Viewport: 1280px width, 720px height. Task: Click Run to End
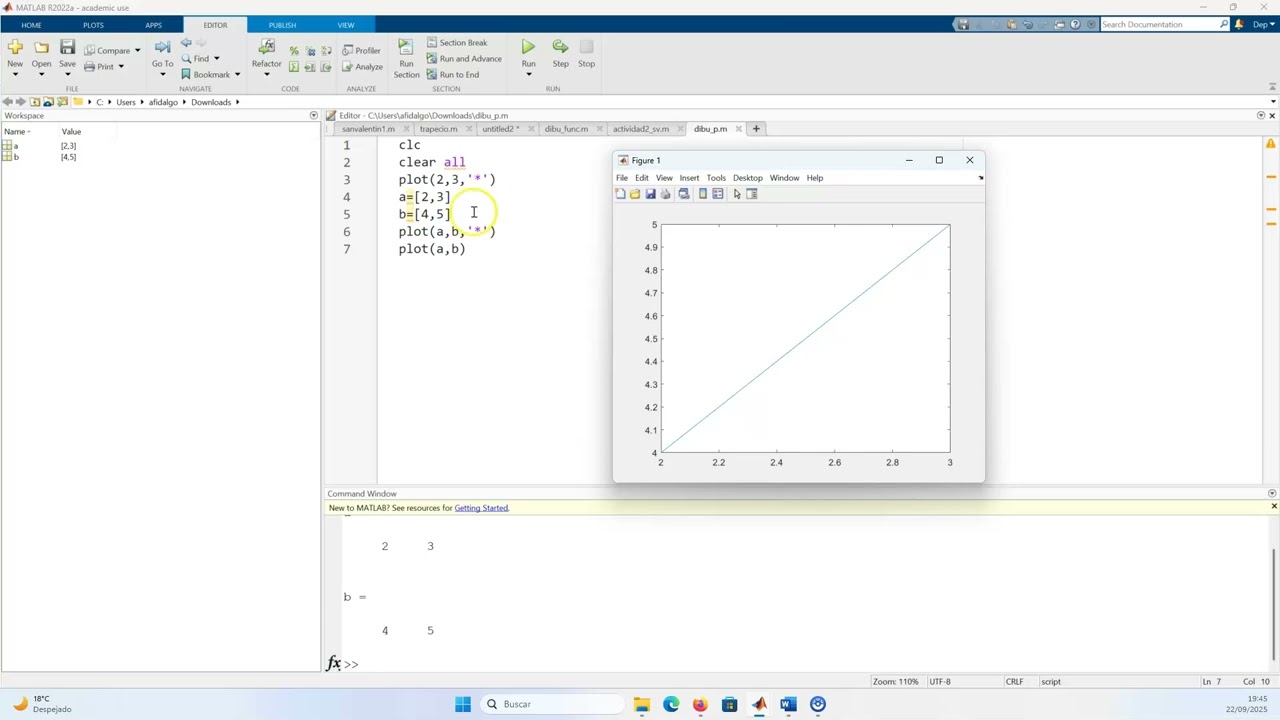point(453,74)
